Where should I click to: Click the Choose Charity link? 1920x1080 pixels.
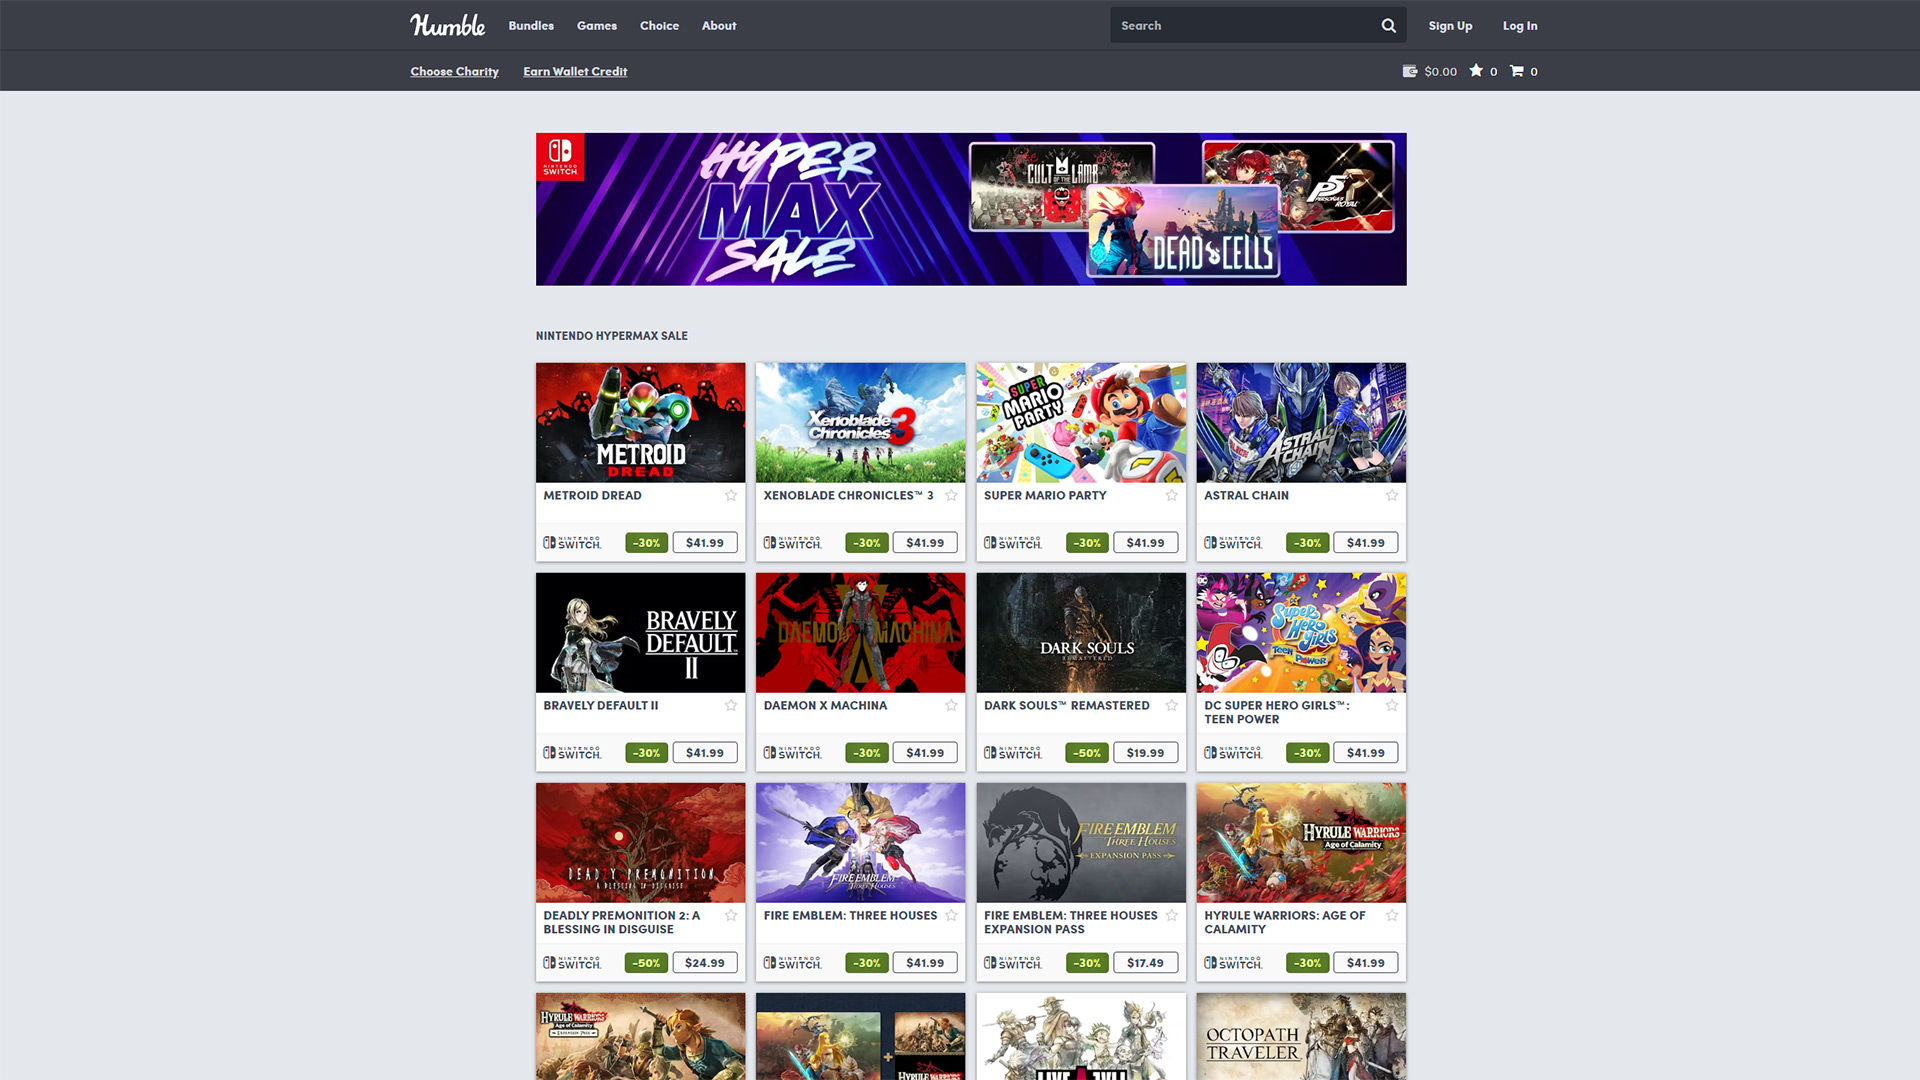[452, 70]
